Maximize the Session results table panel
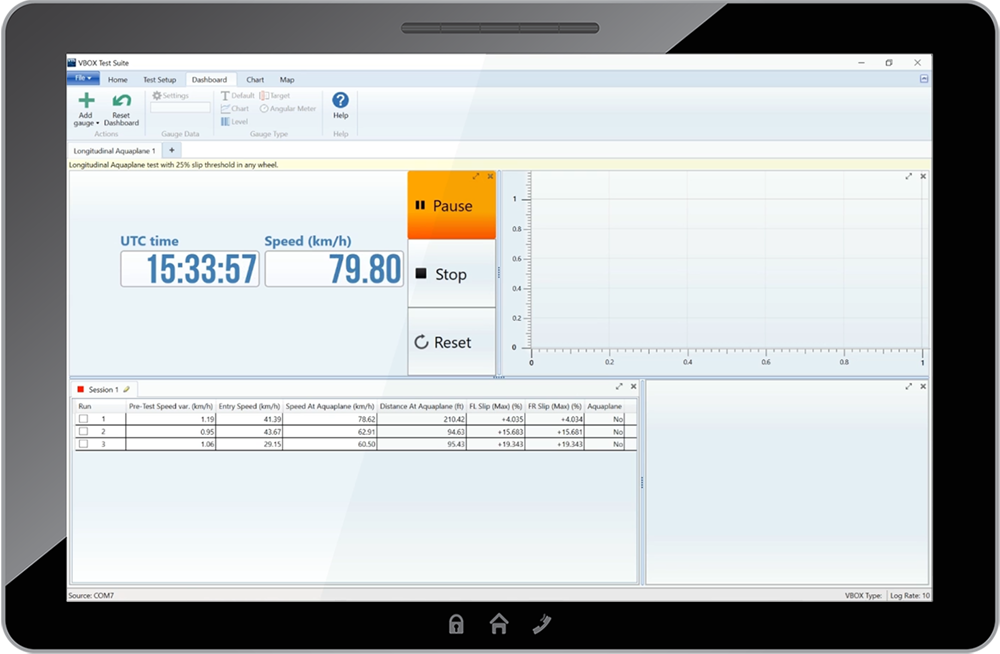Viewport: 1000px width, 654px height. (x=619, y=386)
